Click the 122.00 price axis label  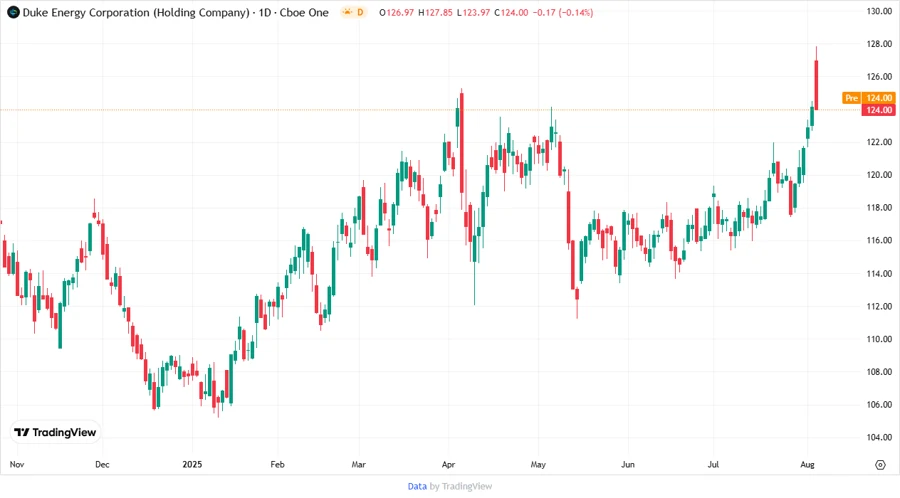[879, 142]
